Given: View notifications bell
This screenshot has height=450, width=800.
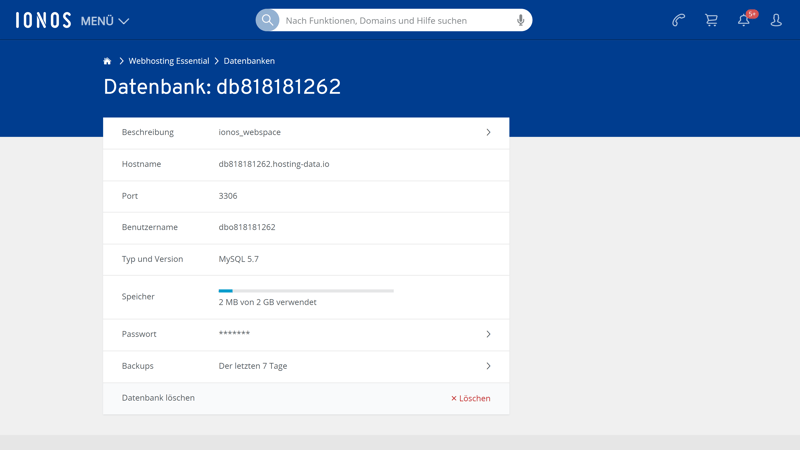Looking at the screenshot, I should 744,20.
